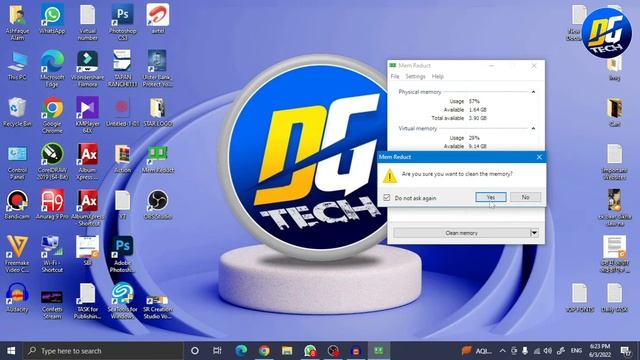Click the ENG language indicator
640x360 pixels.
(576, 351)
